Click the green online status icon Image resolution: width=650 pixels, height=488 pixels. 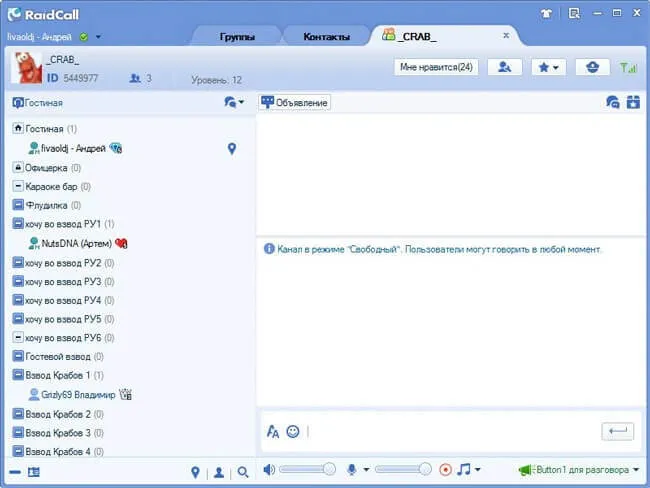84,37
